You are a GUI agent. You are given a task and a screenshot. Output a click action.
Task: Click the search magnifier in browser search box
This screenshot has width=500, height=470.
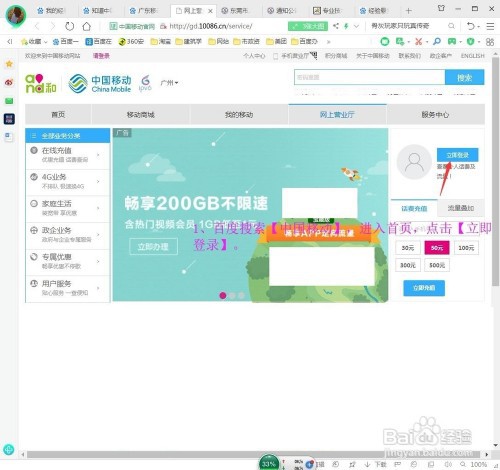tap(451, 26)
